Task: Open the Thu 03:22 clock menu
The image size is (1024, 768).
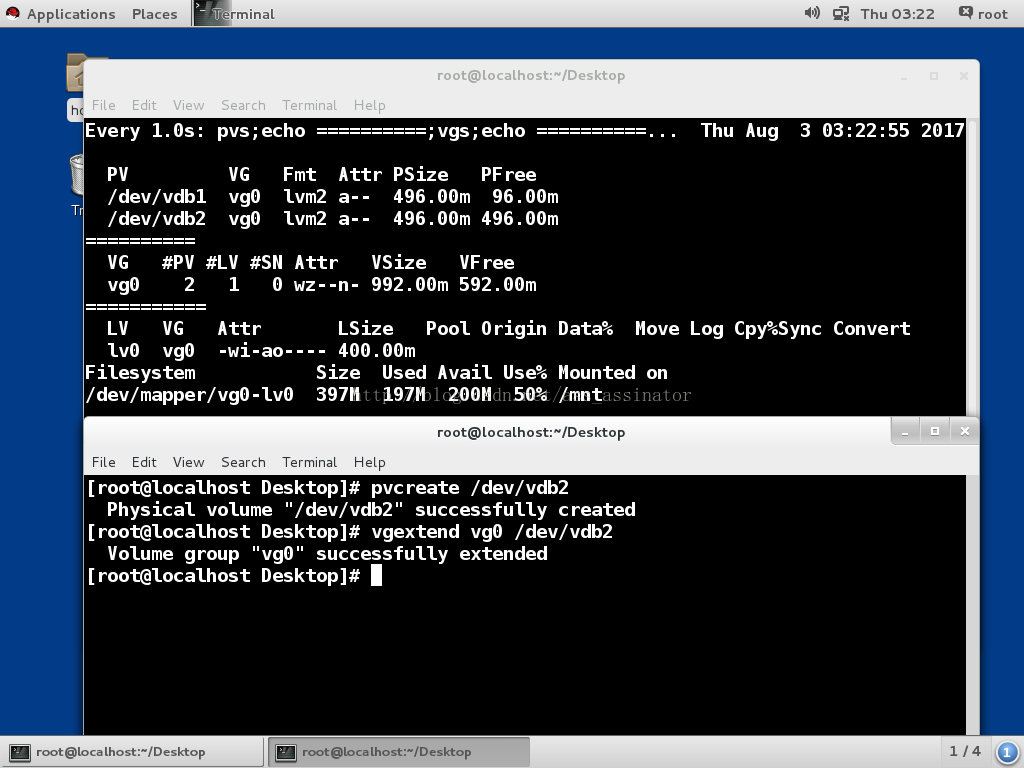Action: point(897,14)
